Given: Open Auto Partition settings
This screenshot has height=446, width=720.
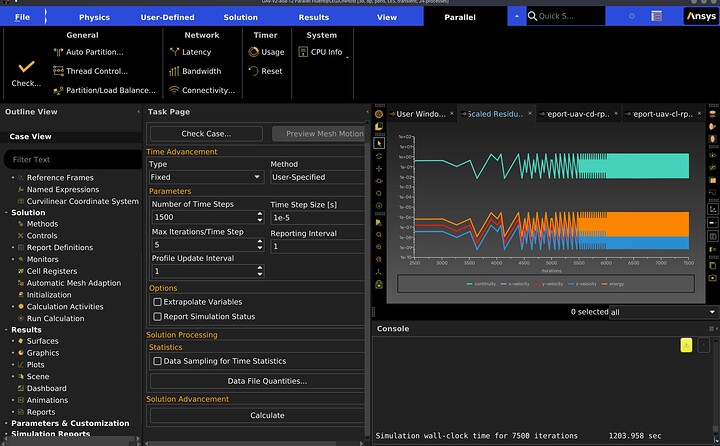Looking at the screenshot, I should [x=88, y=52].
